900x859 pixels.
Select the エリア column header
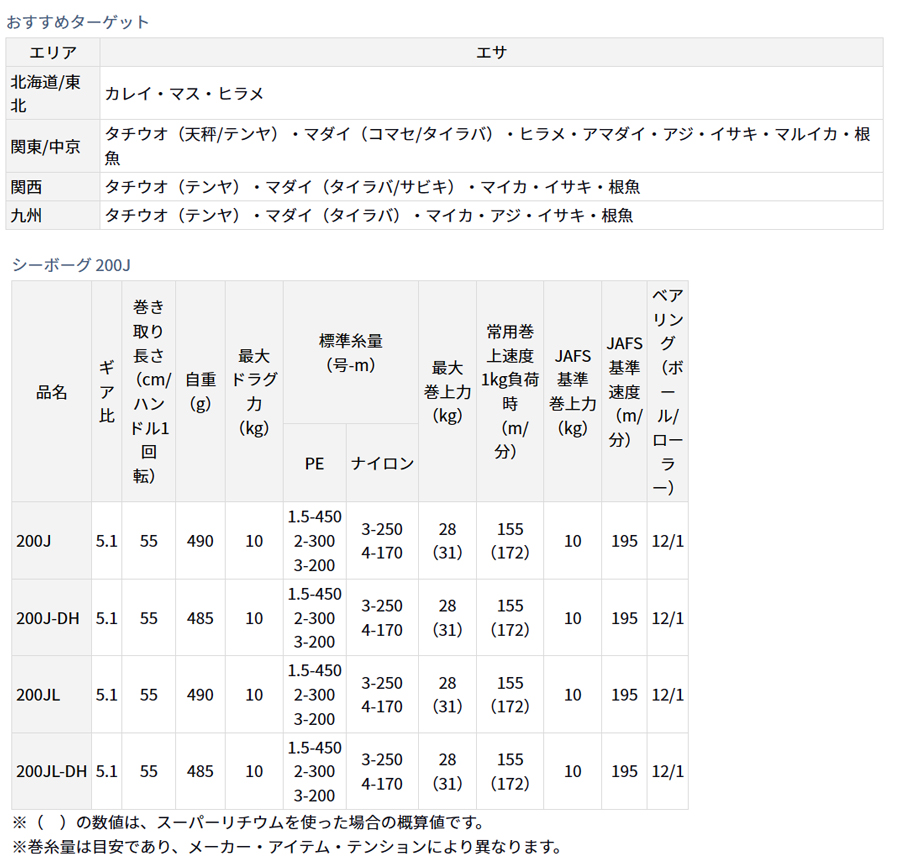(53, 53)
